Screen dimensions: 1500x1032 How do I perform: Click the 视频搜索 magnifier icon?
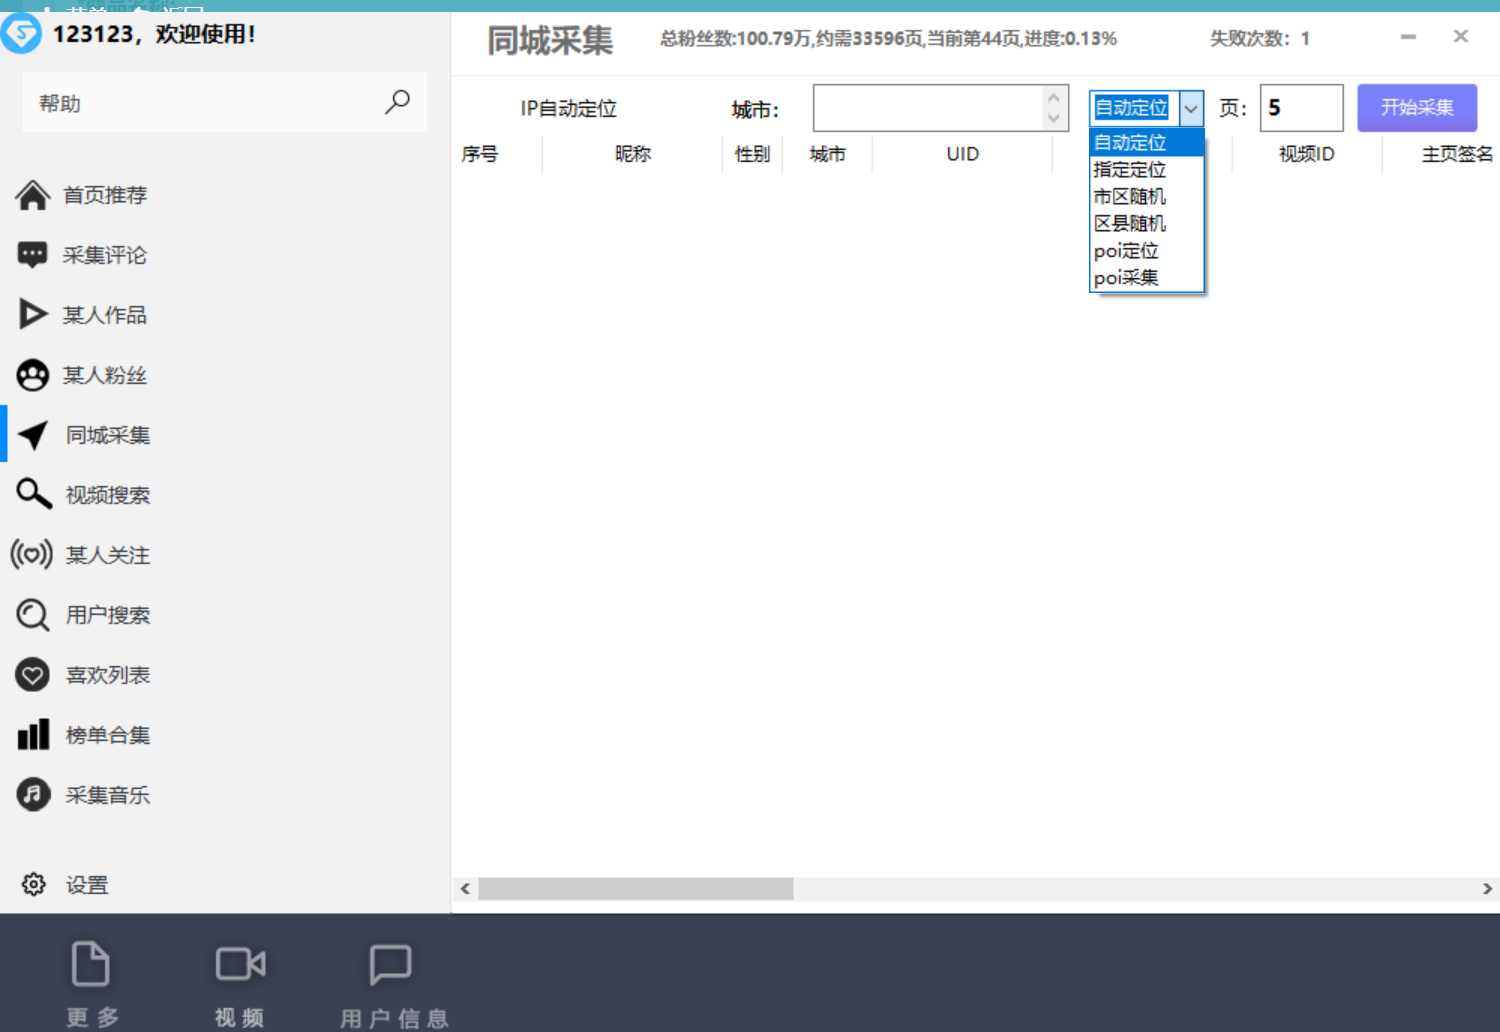tap(33, 494)
